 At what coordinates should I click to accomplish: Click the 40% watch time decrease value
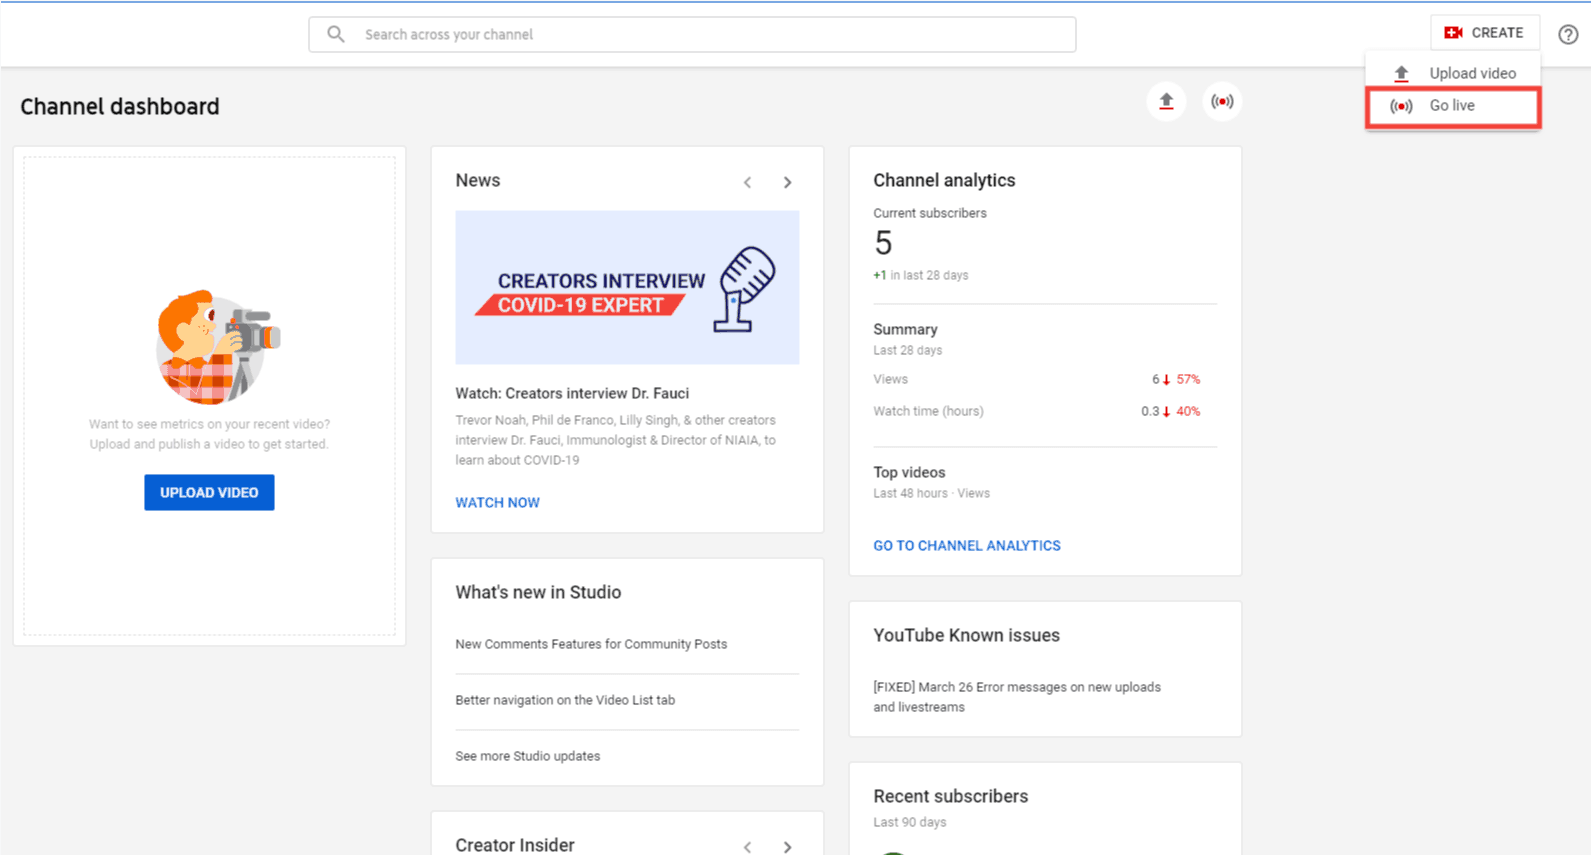[1188, 411]
